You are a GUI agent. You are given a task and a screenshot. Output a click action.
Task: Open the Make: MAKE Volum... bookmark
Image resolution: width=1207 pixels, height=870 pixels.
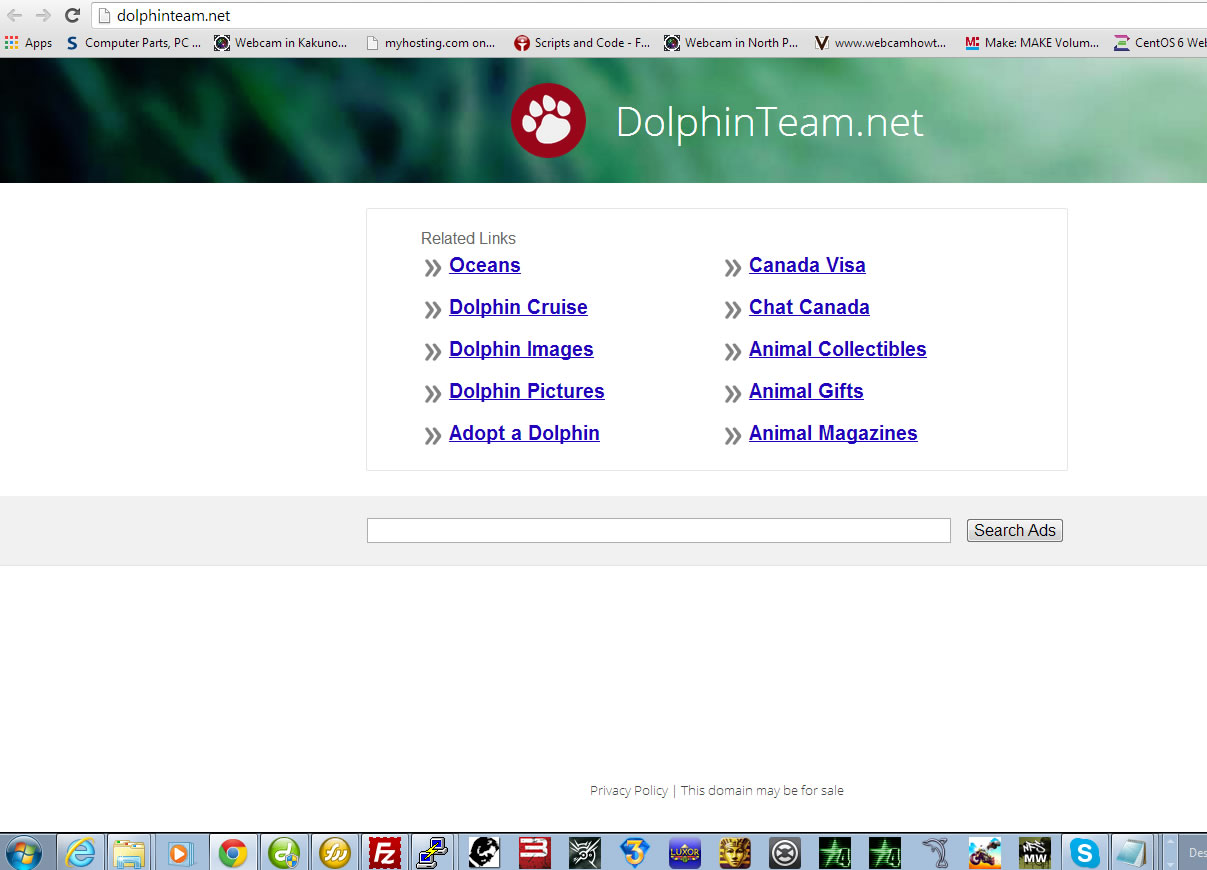click(1032, 43)
